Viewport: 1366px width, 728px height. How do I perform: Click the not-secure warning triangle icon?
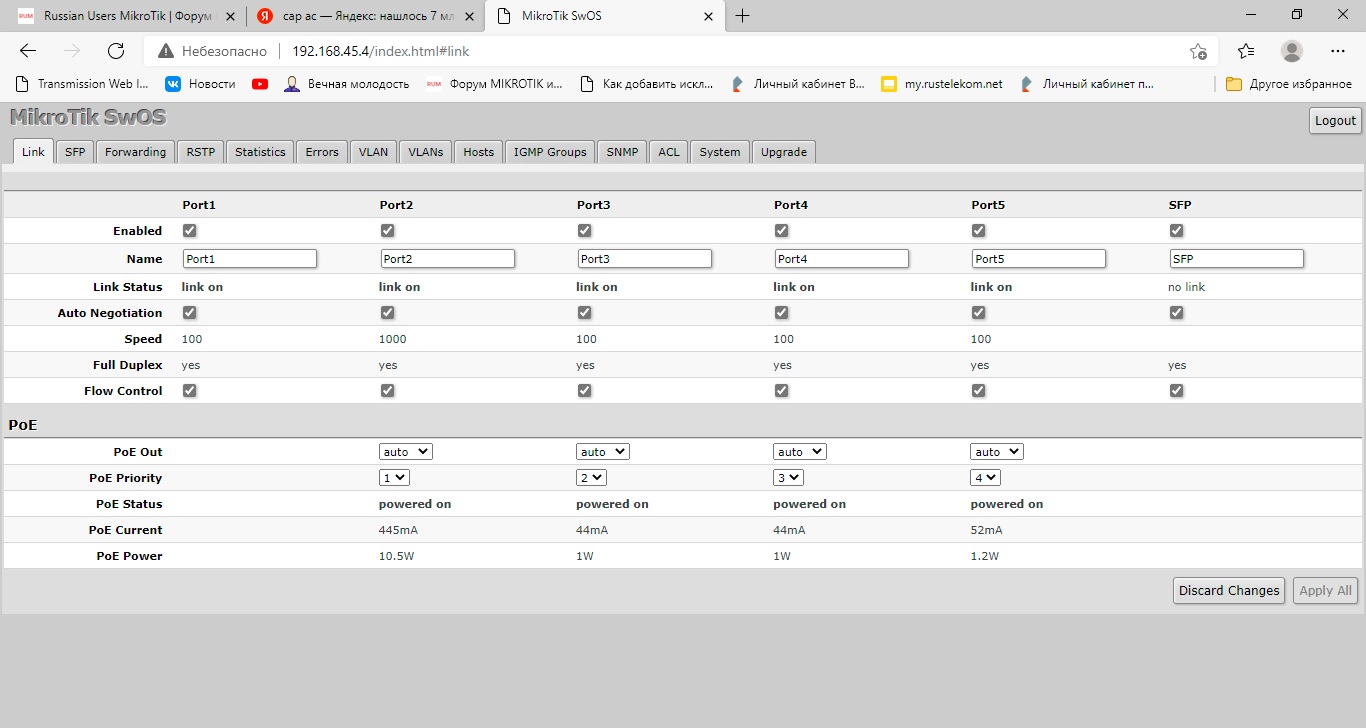[x=165, y=51]
